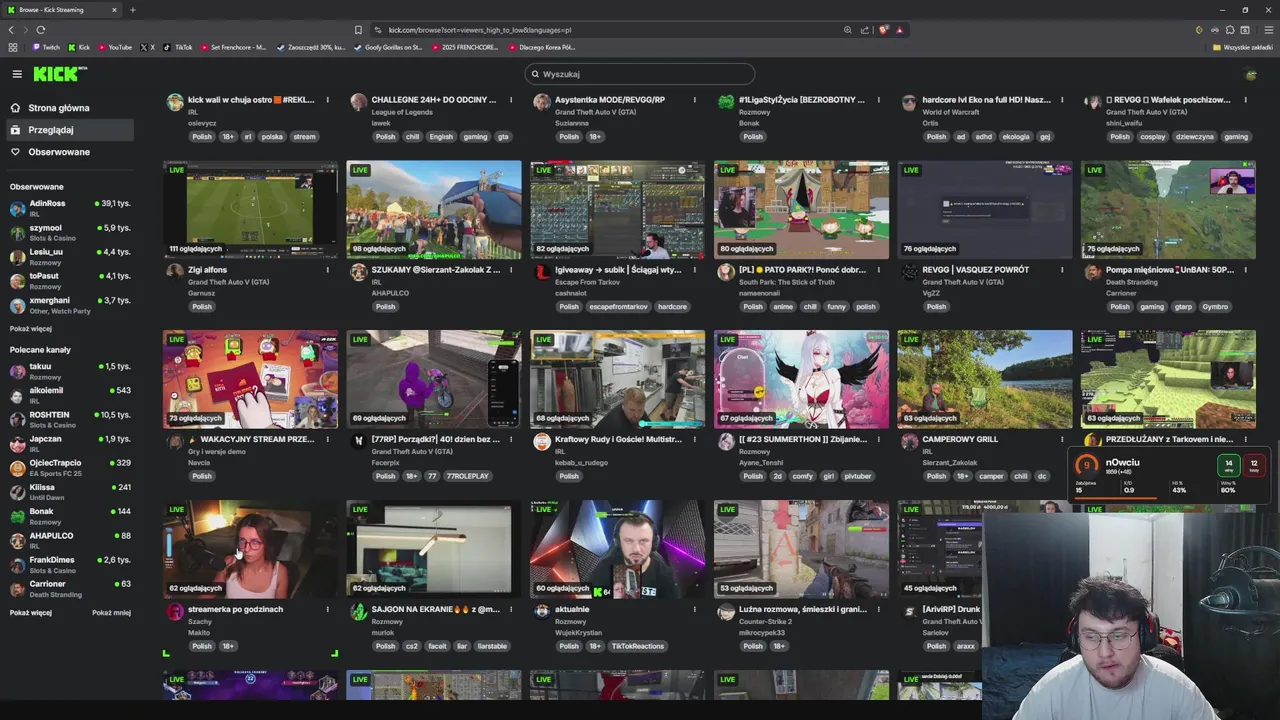Open the page zoom magnifier icon
Screen dimensions: 1280x720
[x=847, y=30]
